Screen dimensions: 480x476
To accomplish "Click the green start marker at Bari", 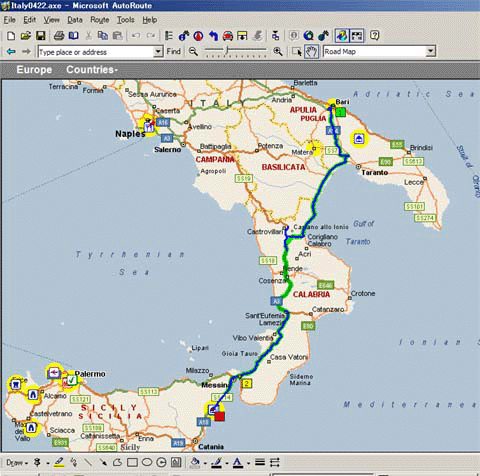I will coord(340,112).
